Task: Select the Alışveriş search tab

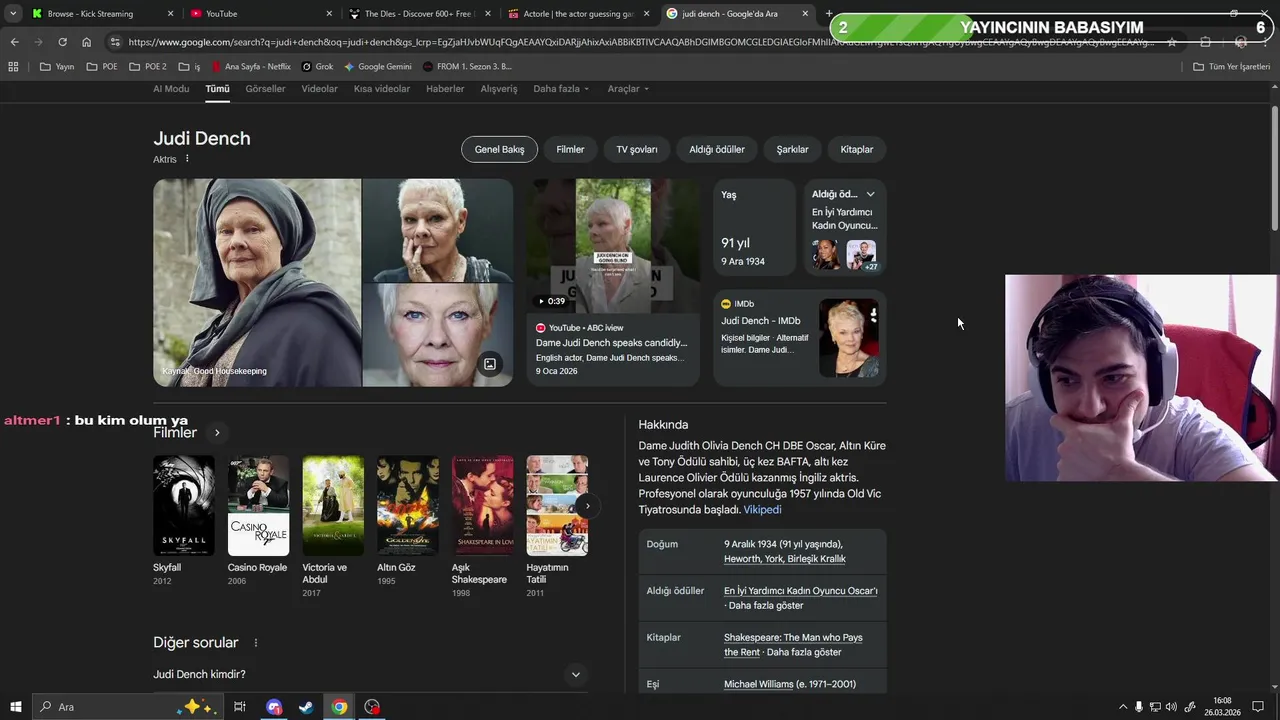Action: (x=499, y=89)
